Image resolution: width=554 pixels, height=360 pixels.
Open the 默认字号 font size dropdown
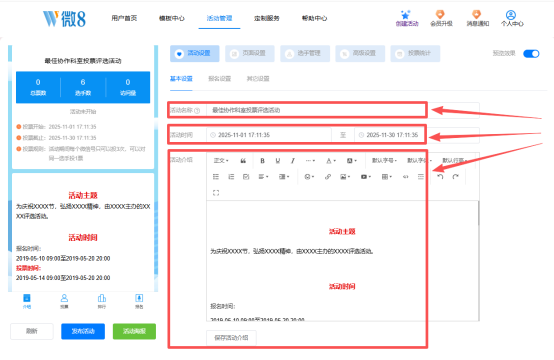[384, 161]
